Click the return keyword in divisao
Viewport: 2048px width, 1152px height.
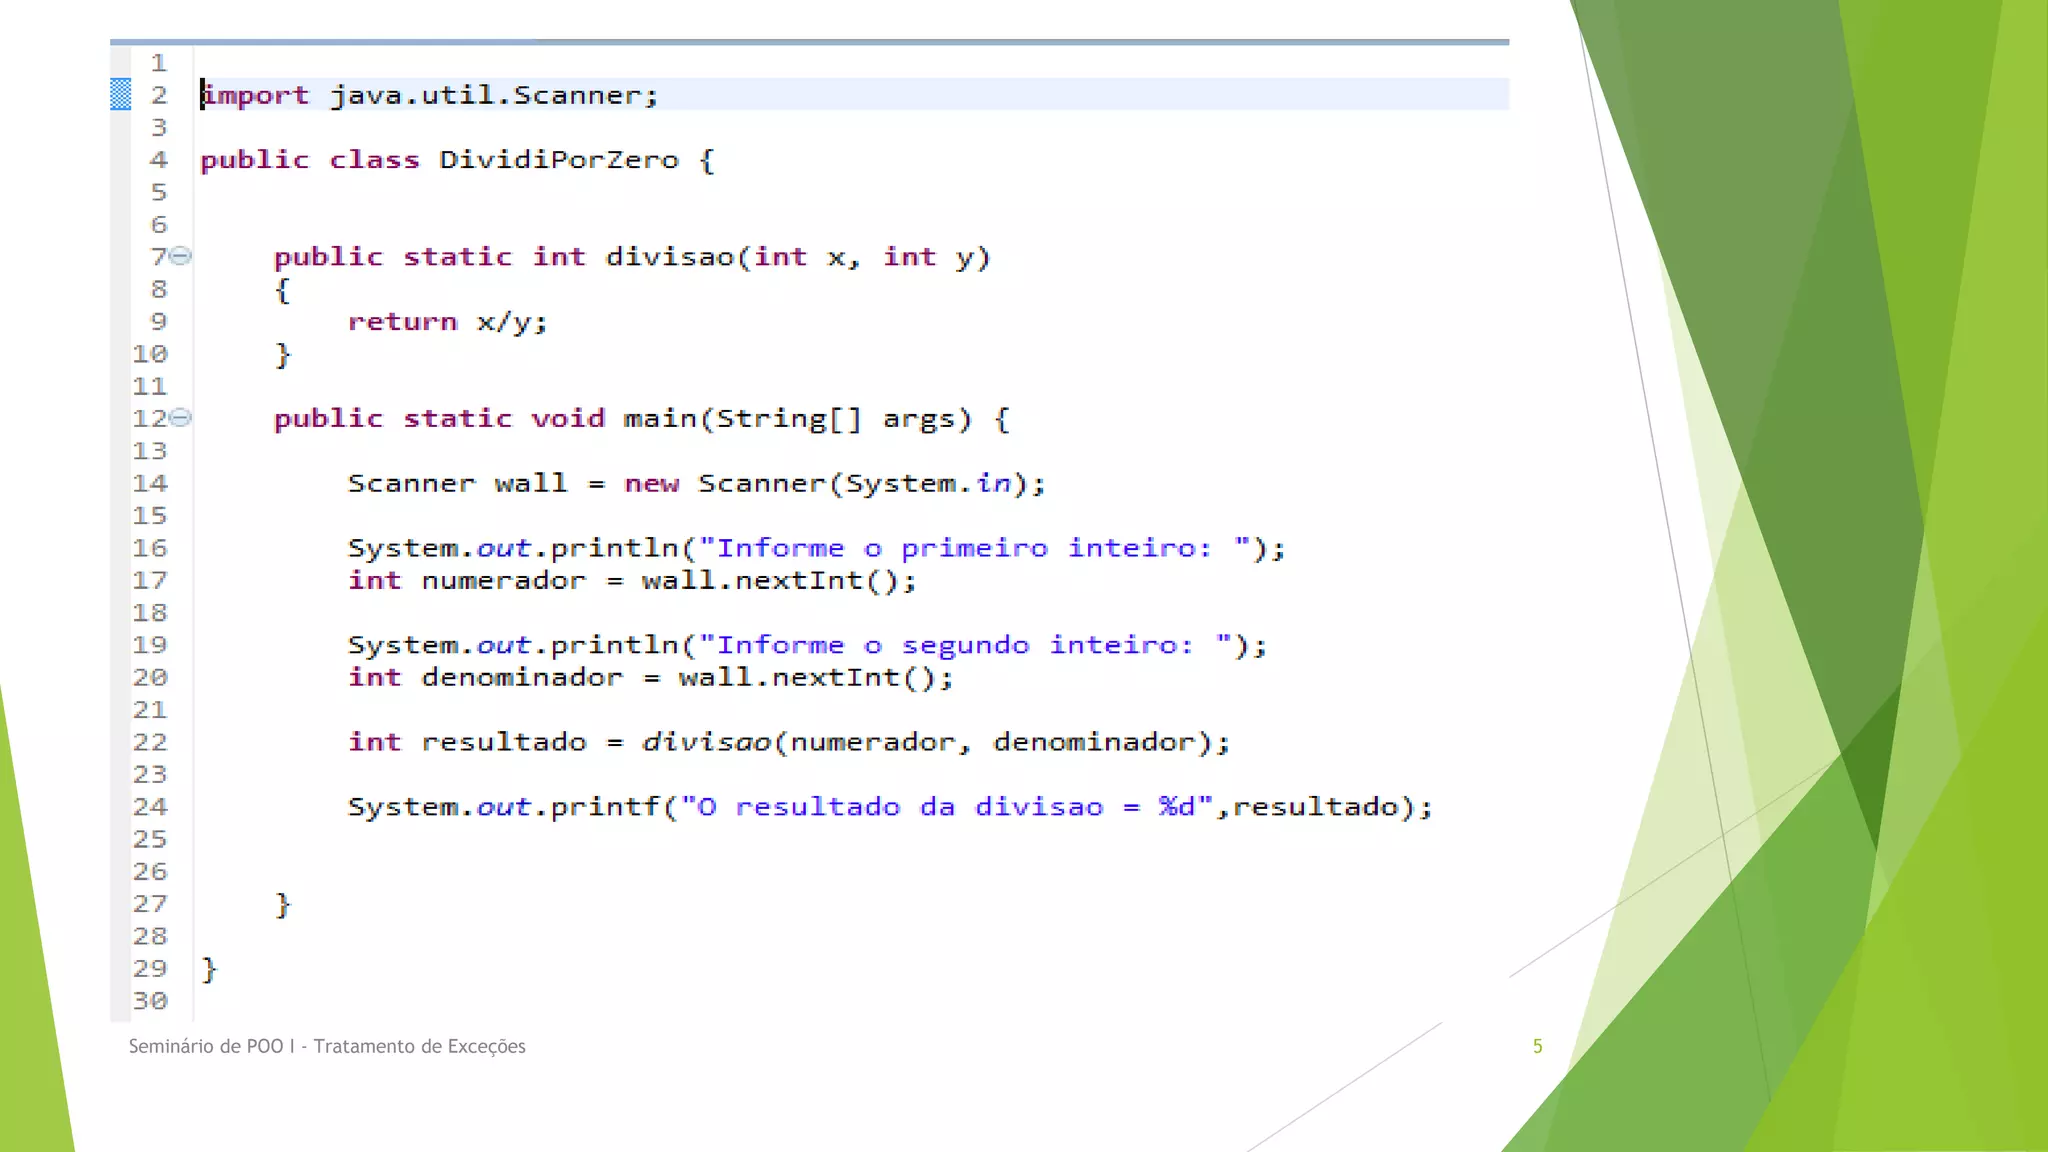[402, 322]
